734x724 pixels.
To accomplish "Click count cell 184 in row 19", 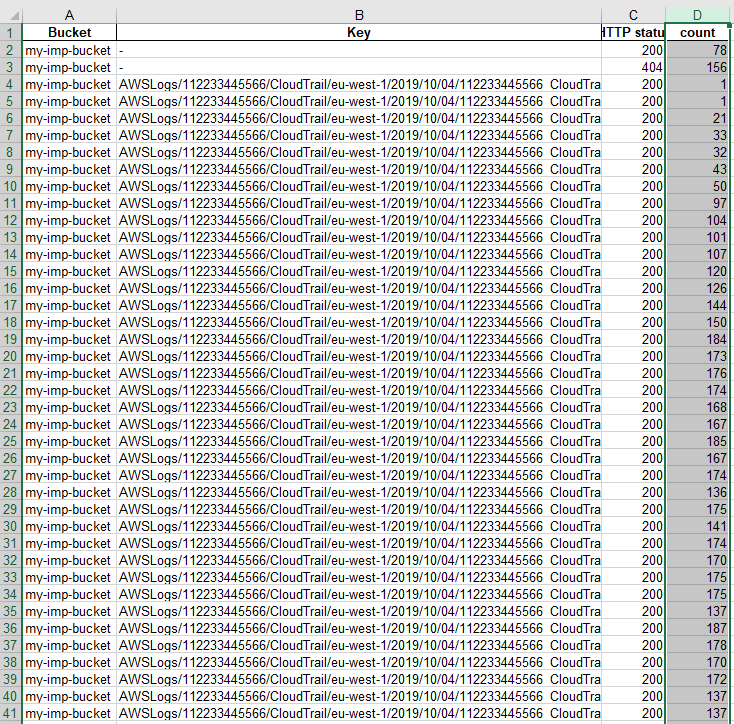I will 697,339.
